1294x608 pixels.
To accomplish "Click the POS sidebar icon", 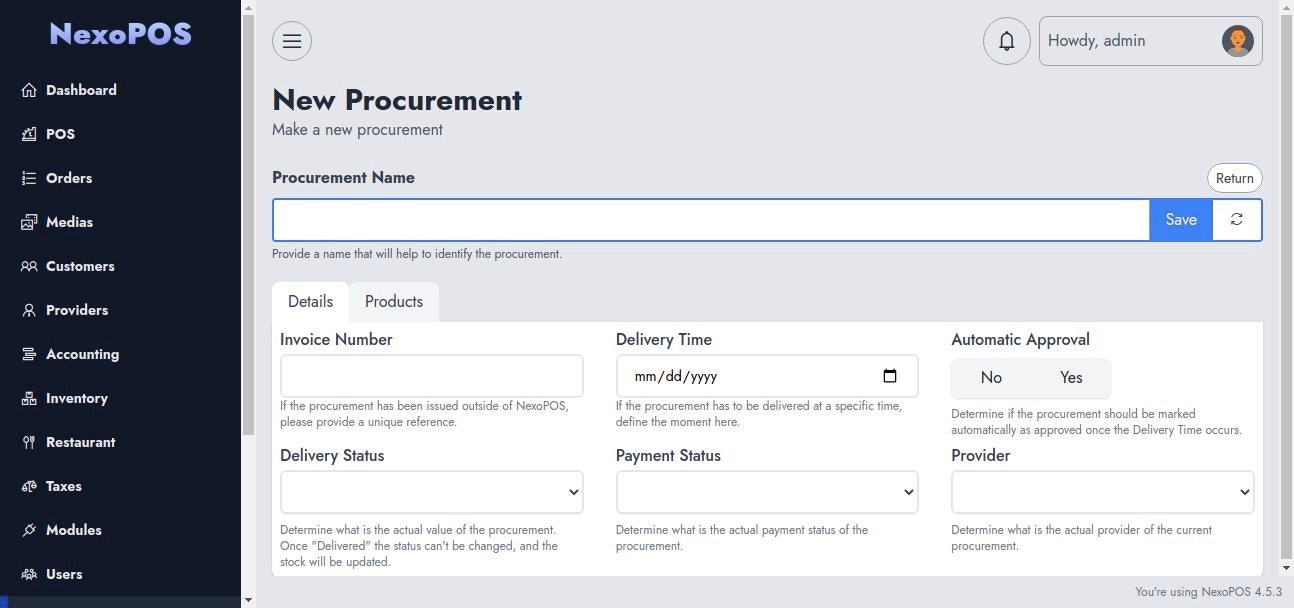I will [29, 134].
